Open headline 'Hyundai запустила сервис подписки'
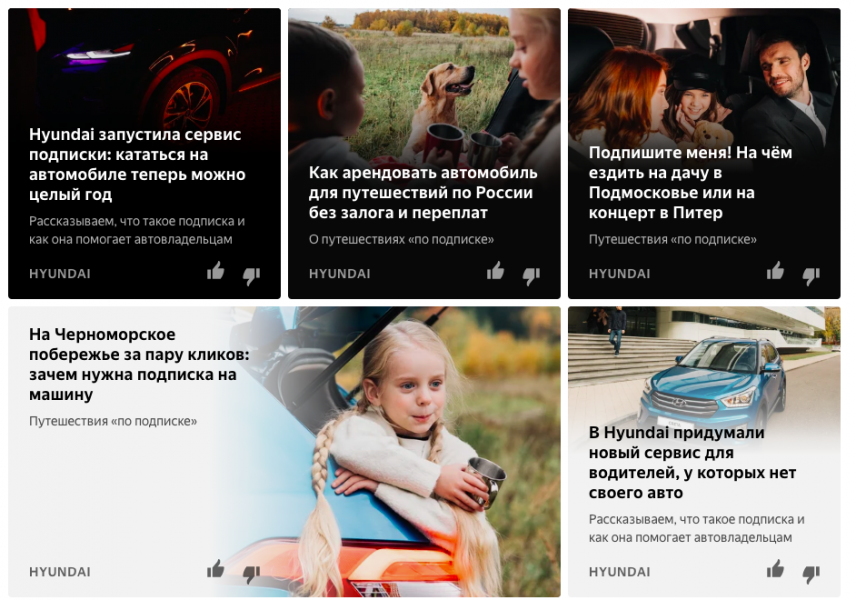This screenshot has width=856, height=600. pos(137,164)
